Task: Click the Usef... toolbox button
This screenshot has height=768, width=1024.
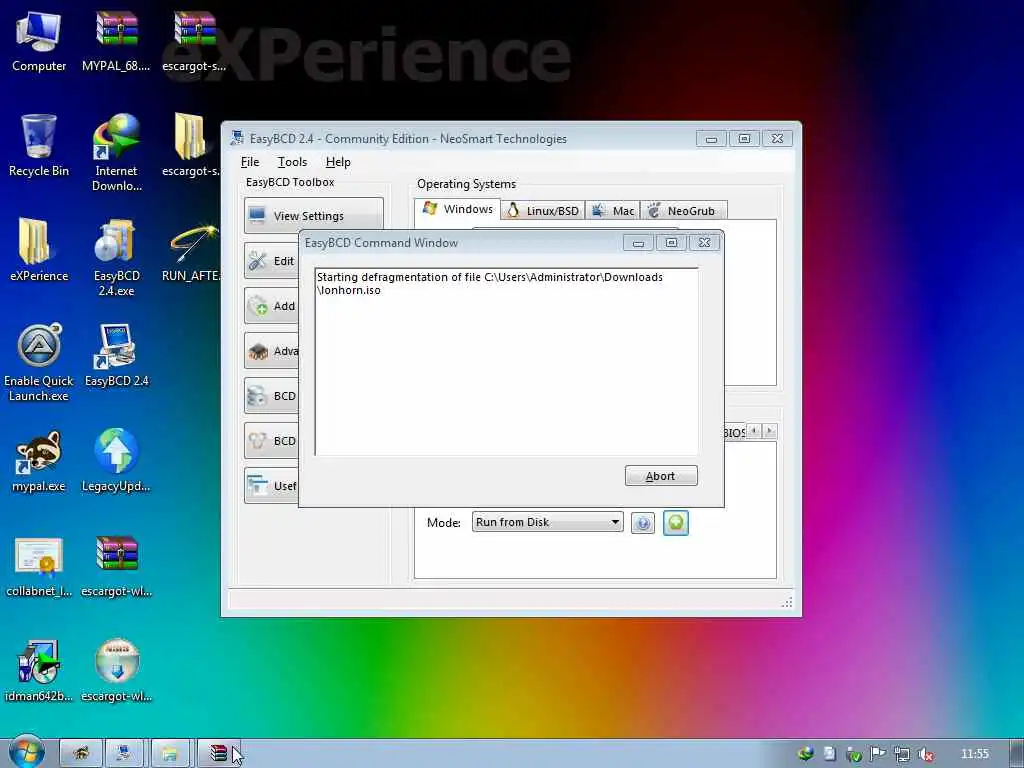Action: (x=272, y=486)
